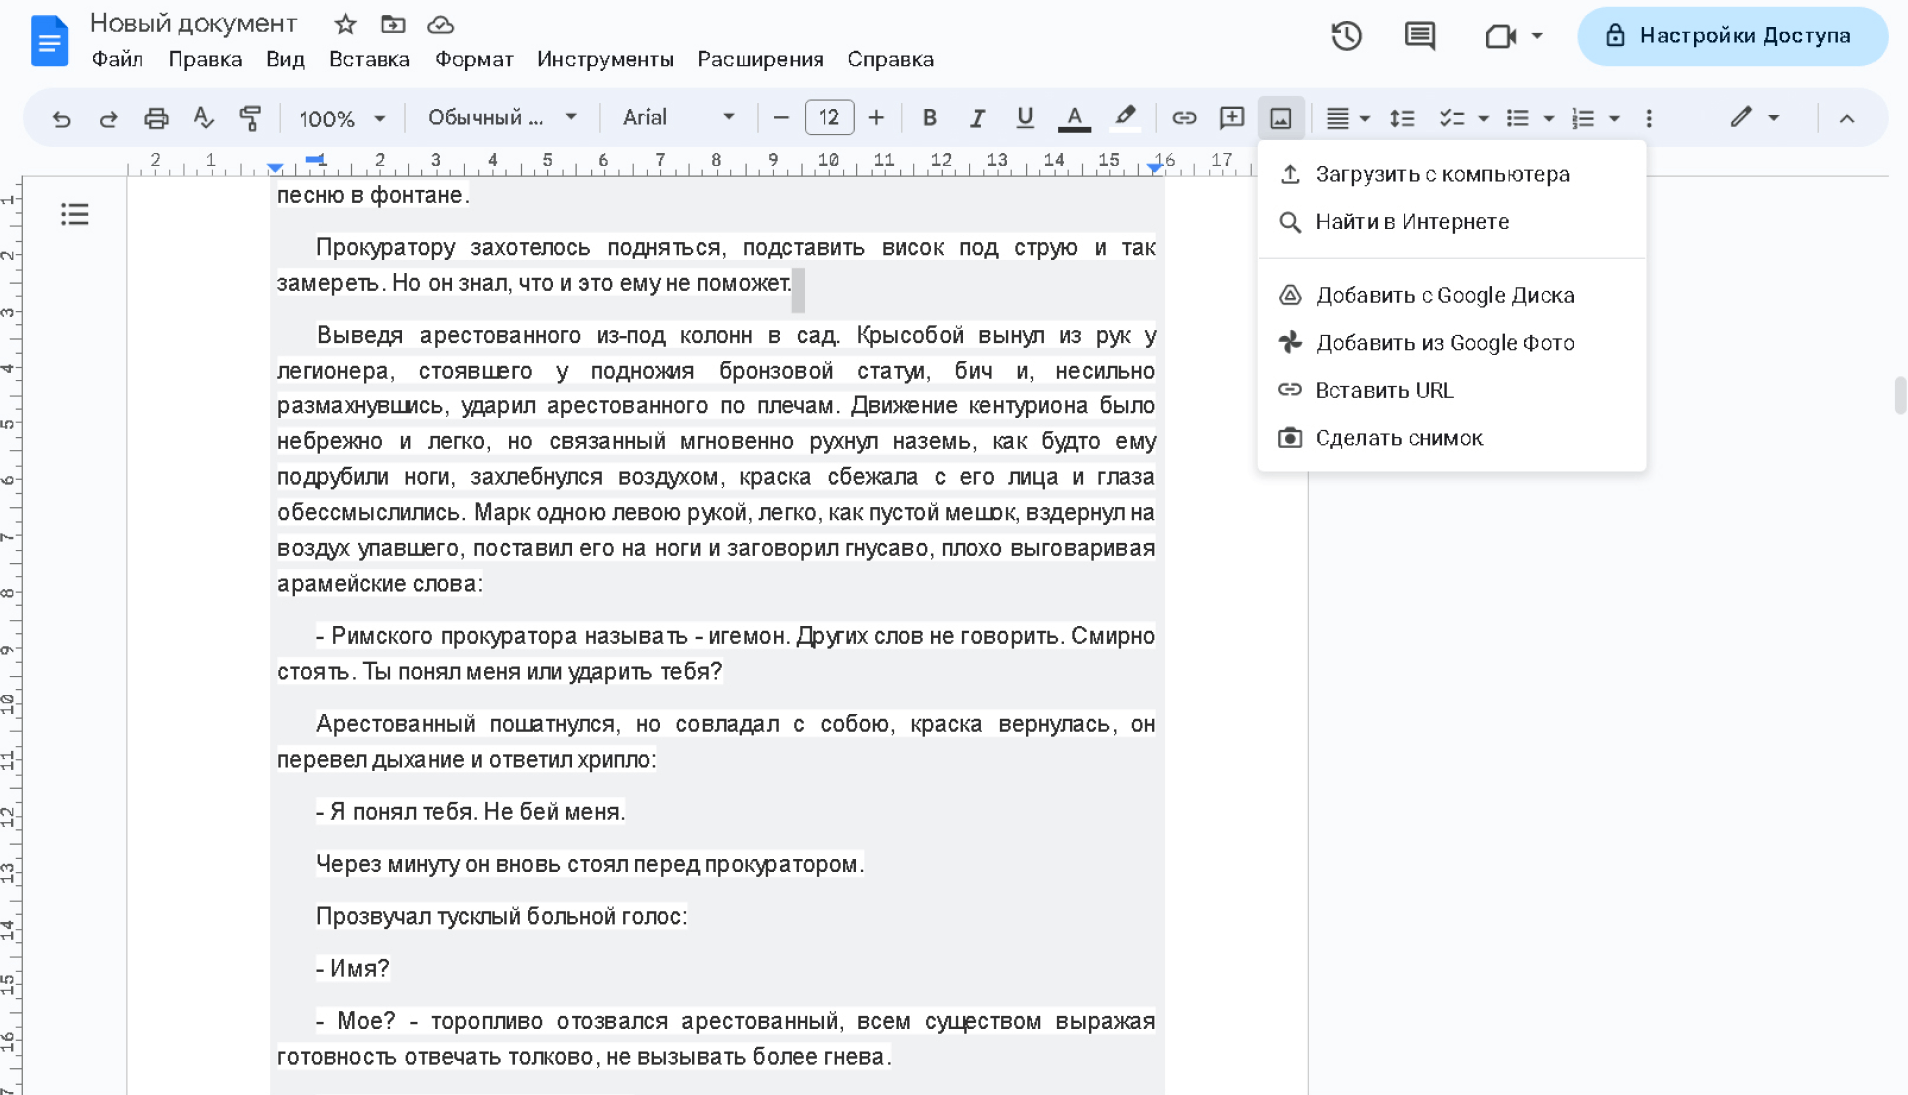
Task: Click the insert link icon
Action: 1184,118
